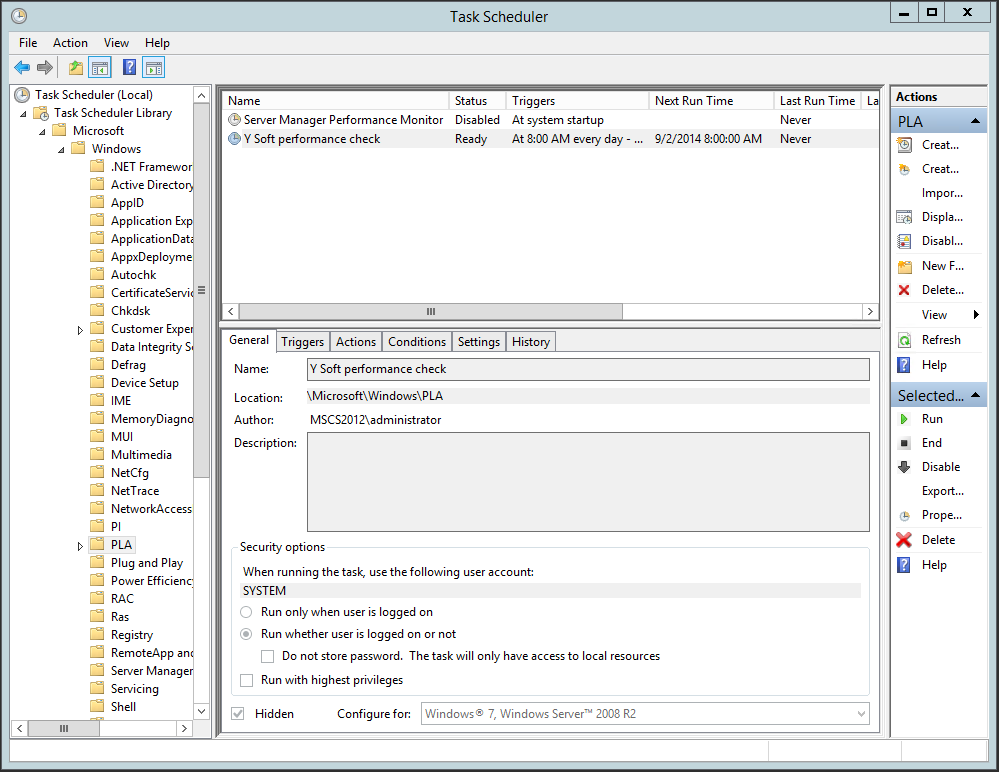Switch to the Triggers tab

[x=302, y=341]
